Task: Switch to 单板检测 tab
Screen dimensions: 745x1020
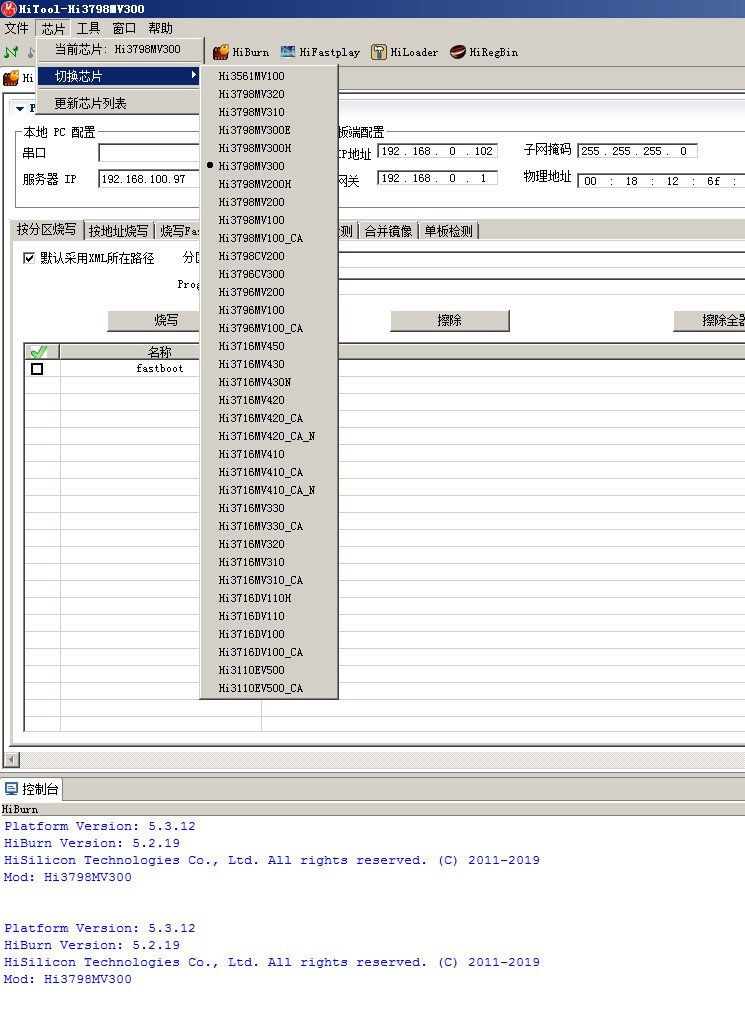Action: tap(448, 231)
